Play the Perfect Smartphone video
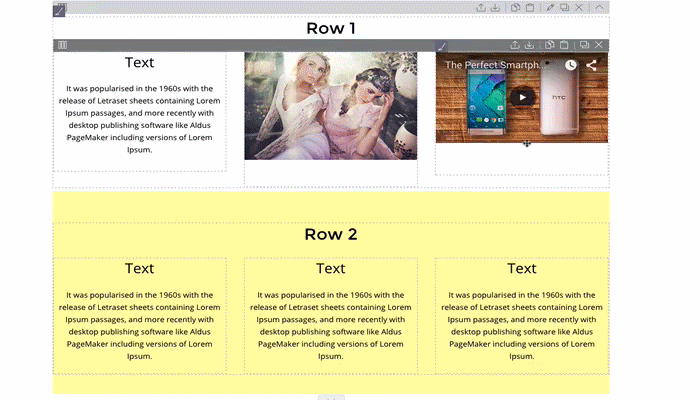This screenshot has height=400, width=700. 522,97
